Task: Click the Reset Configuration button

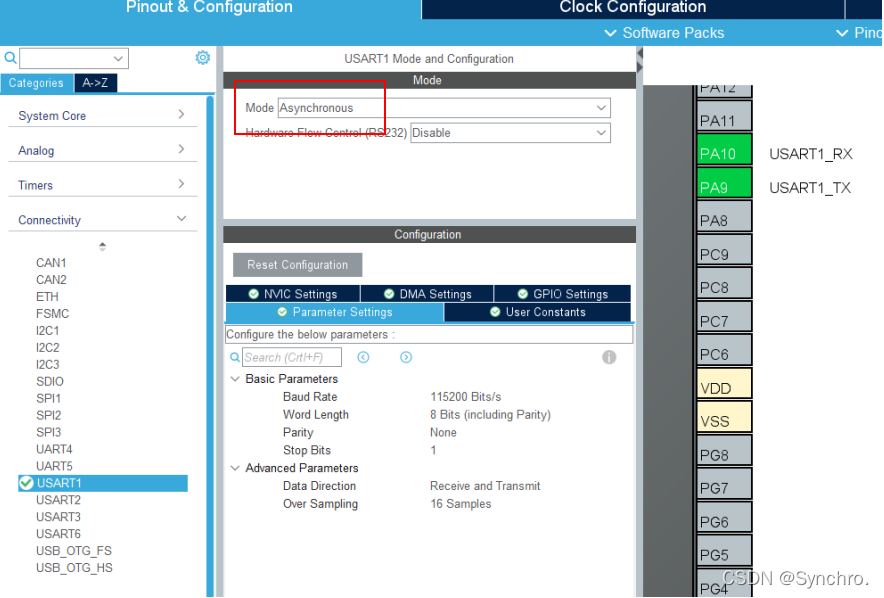Action: pos(298,265)
